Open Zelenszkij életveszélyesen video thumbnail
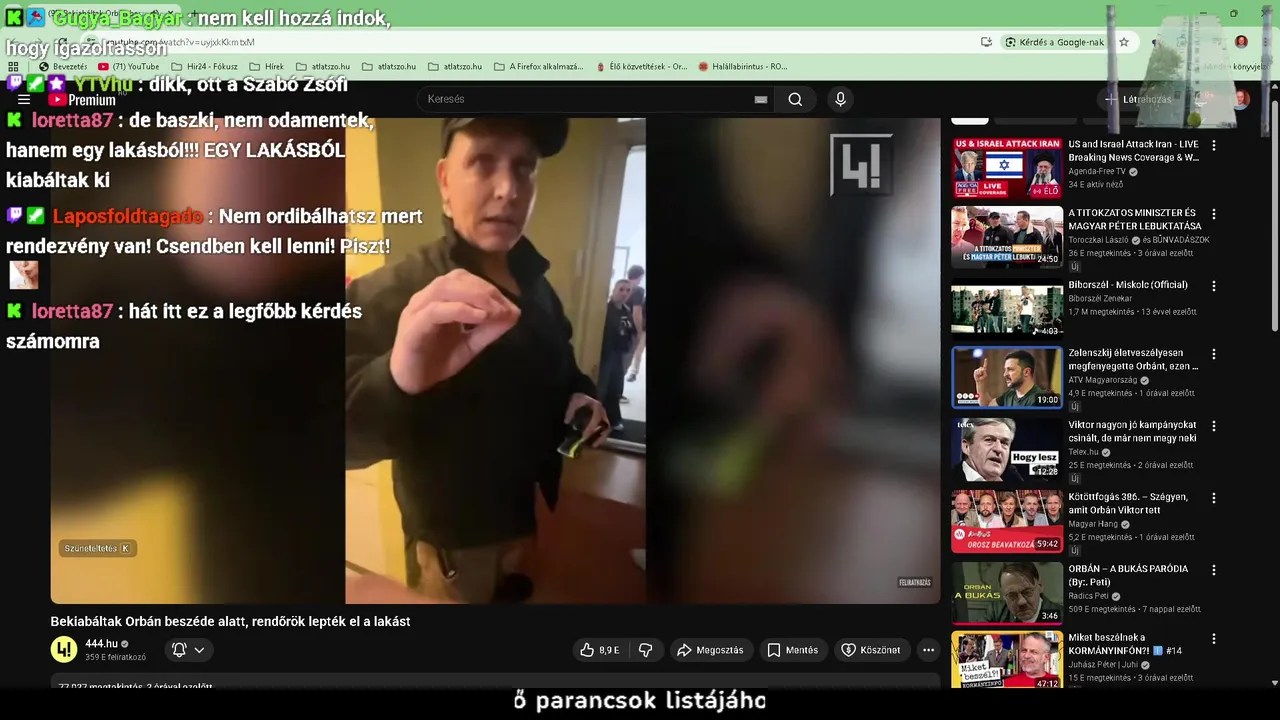Viewport: 1280px width, 720px height. (1007, 377)
